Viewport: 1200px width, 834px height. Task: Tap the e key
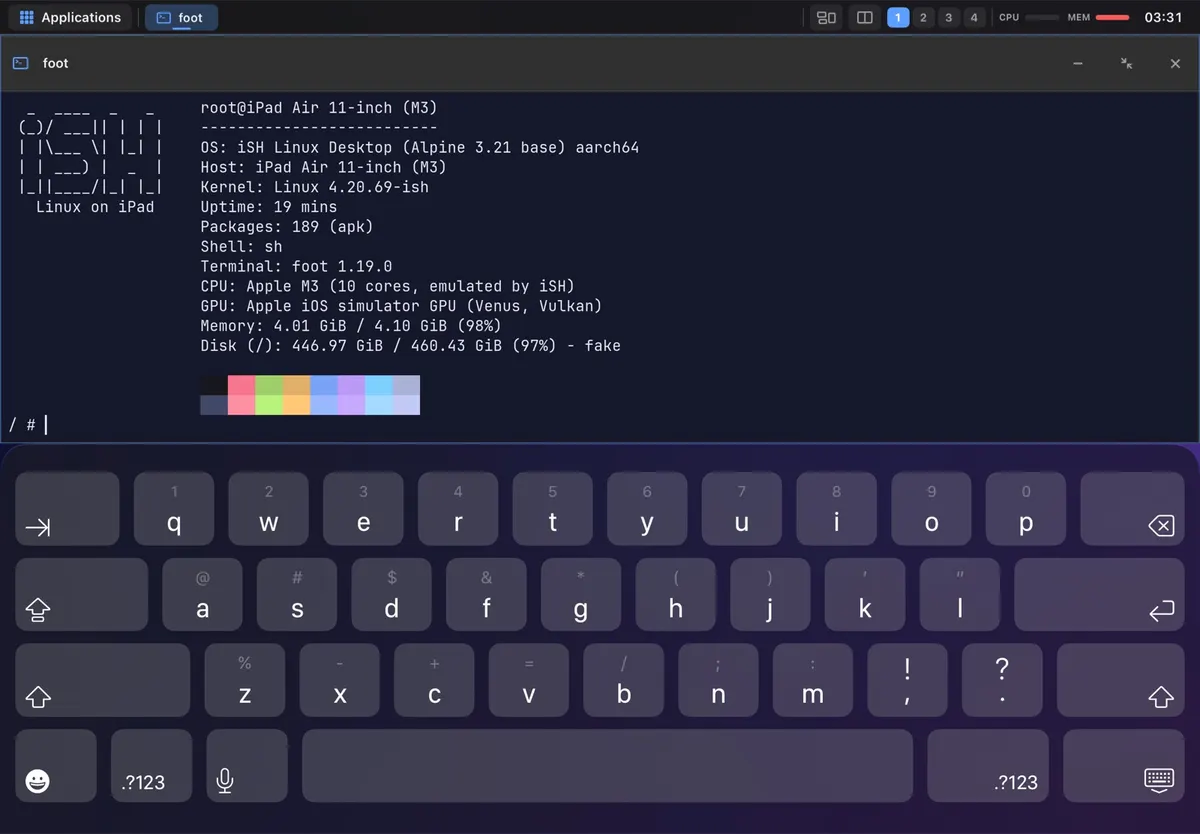363,509
